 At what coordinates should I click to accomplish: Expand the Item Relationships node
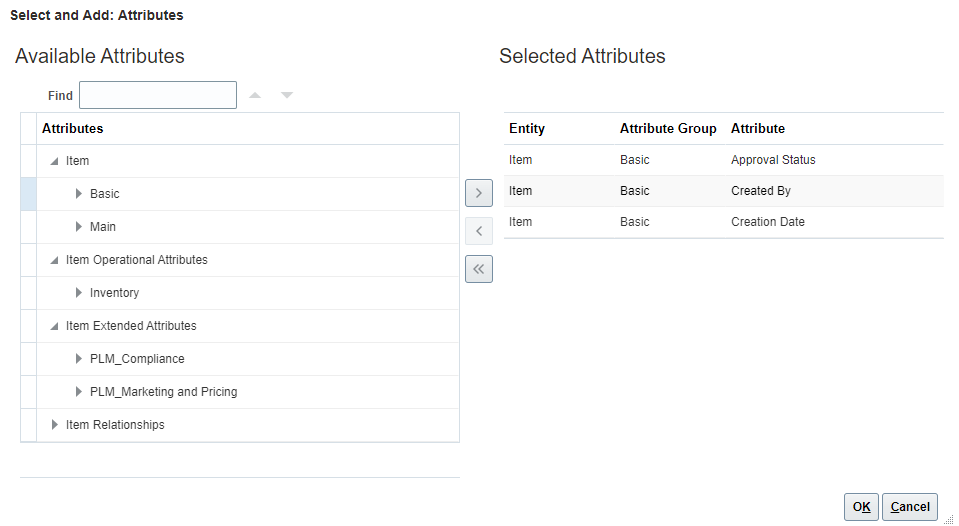(x=55, y=425)
